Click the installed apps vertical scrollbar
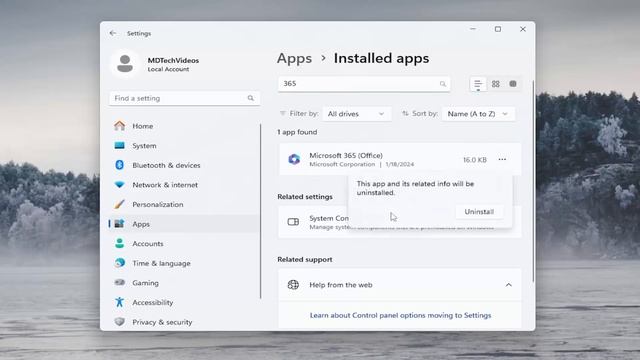640x360 pixels. pyautogui.click(x=533, y=180)
